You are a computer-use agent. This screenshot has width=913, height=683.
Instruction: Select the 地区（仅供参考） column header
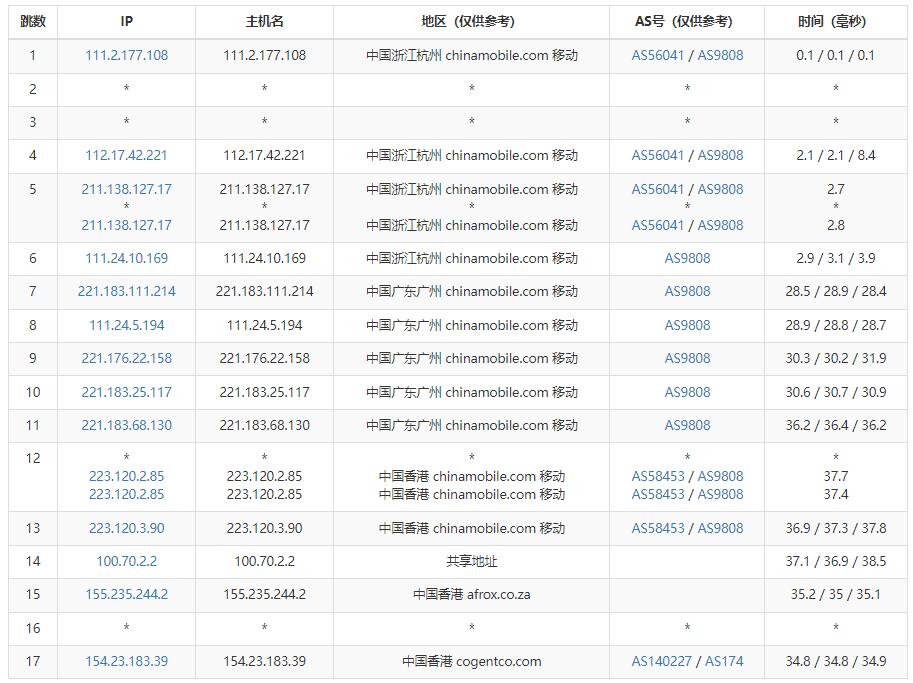pos(471,22)
